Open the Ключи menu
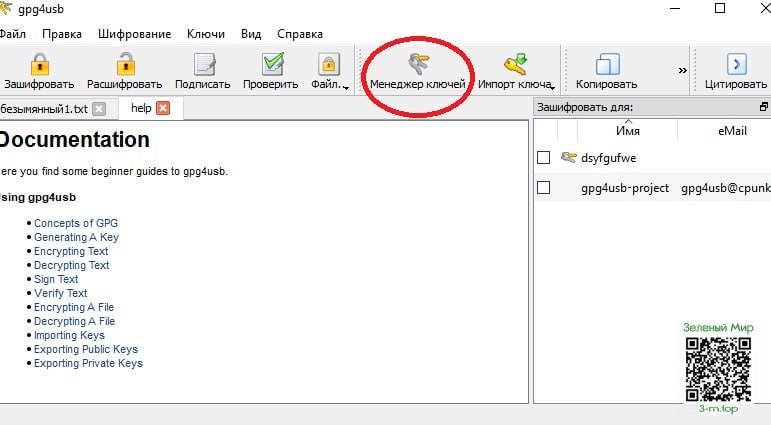Viewport: 771px width, 425px height. [206, 33]
